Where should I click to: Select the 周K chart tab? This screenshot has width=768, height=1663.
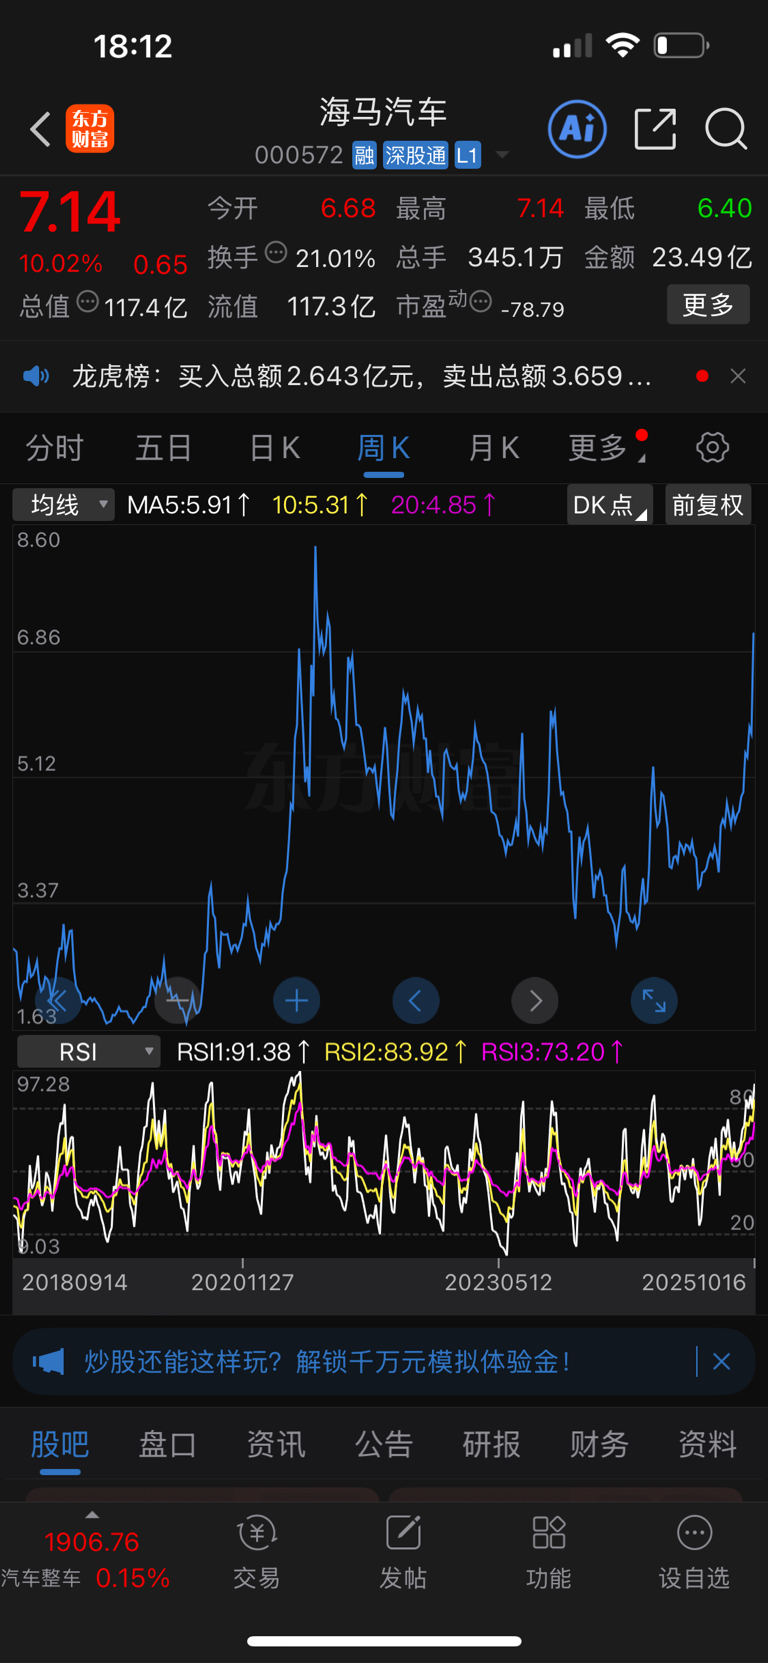(383, 448)
